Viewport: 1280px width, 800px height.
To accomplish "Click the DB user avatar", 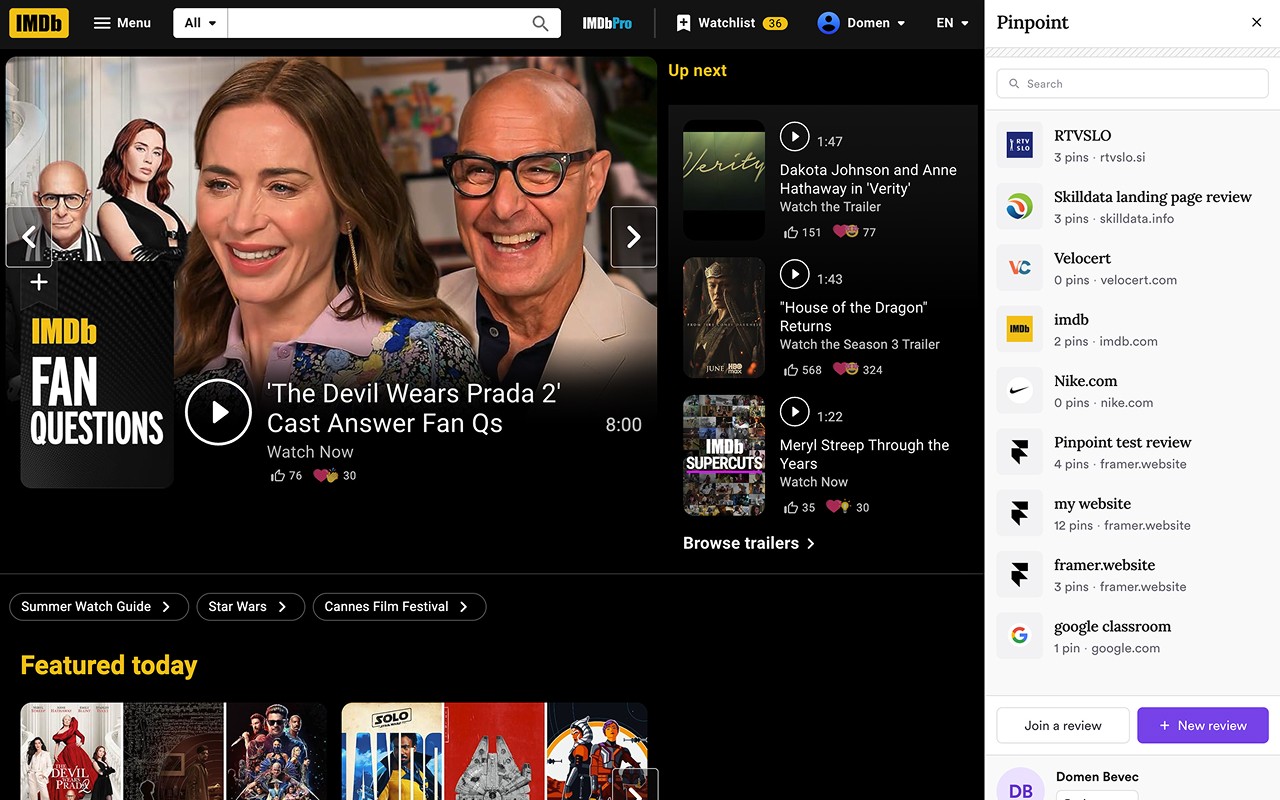I will pos(1021,786).
